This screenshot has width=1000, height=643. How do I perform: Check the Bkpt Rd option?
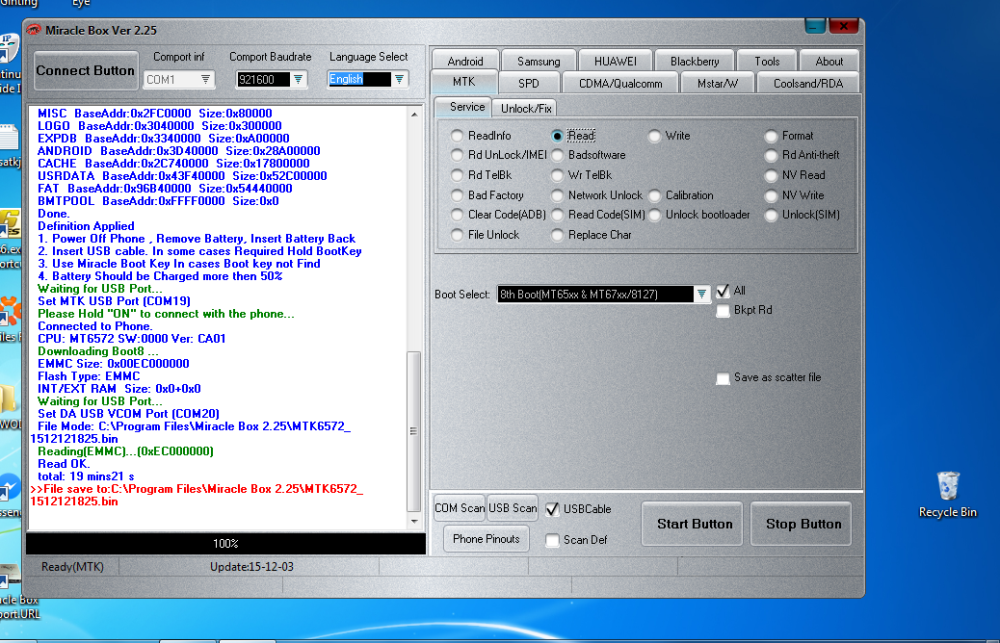pyautogui.click(x=723, y=310)
